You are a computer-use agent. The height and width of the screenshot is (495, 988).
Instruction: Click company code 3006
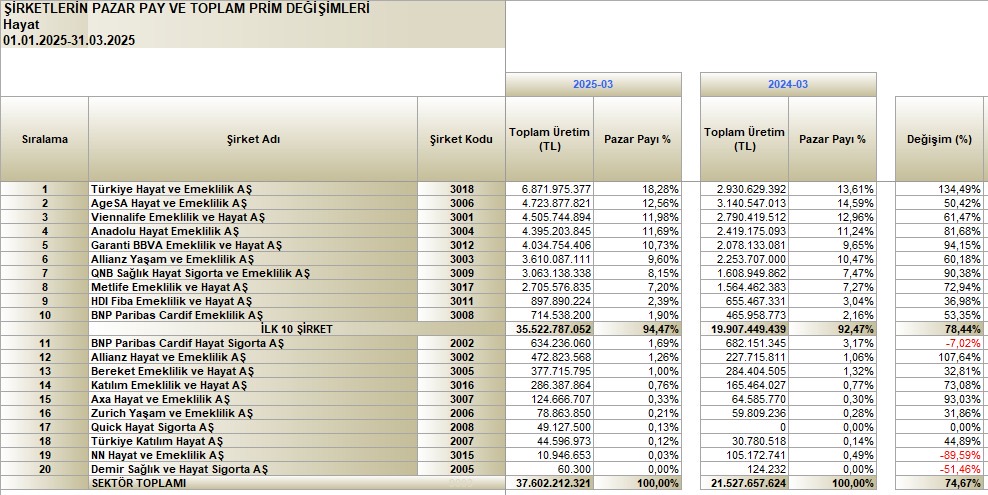[461, 203]
